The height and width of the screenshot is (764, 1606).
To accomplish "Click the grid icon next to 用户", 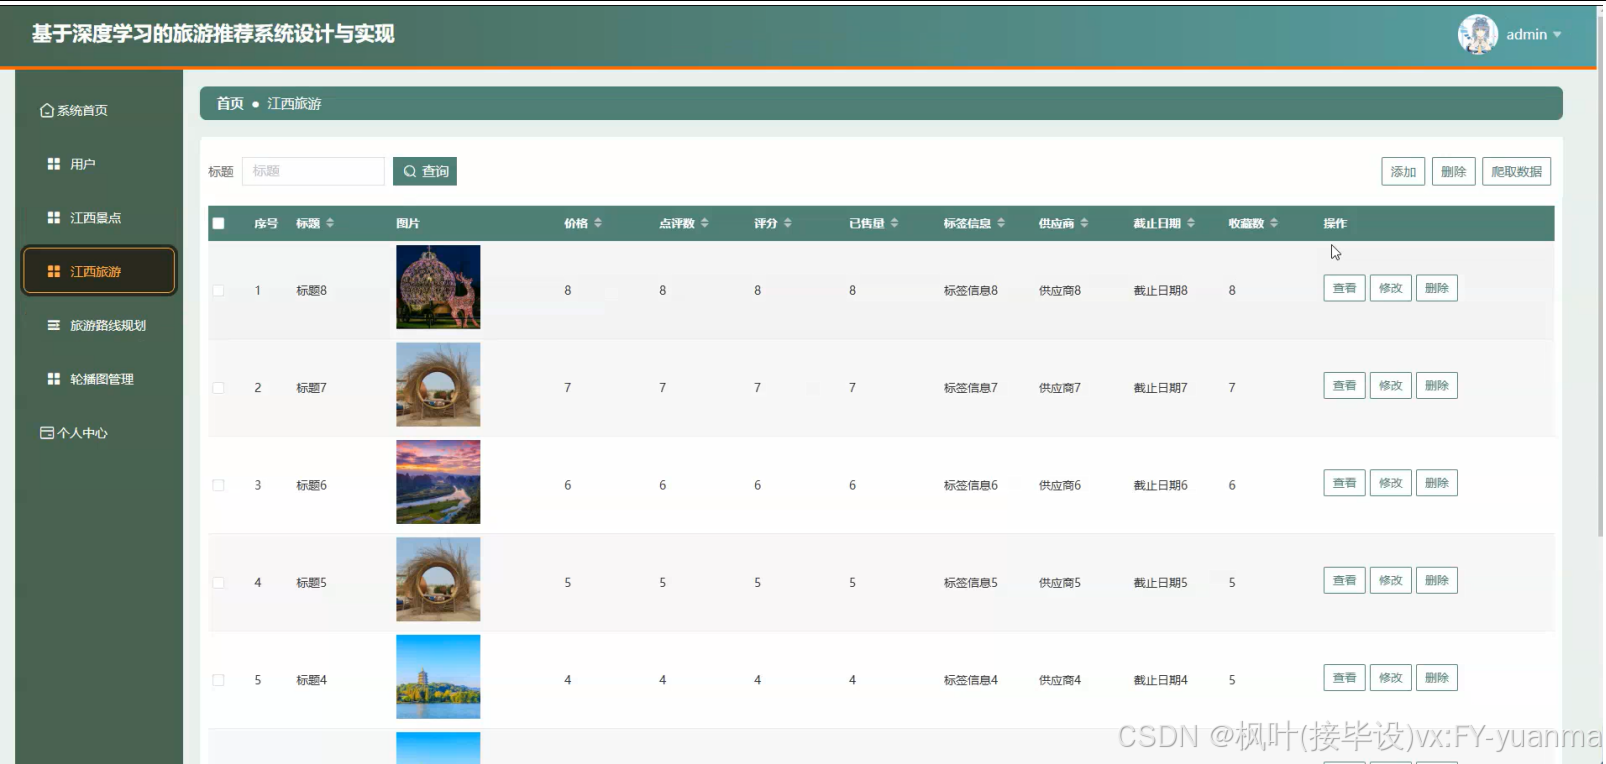I will (x=54, y=164).
